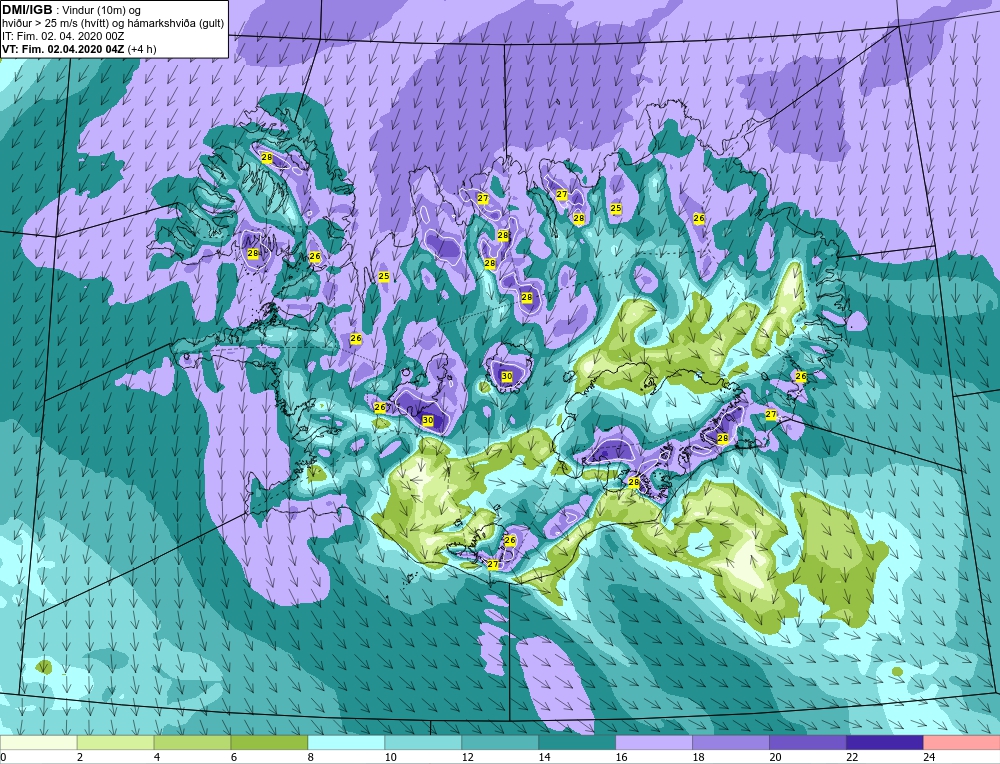
Task: Select the "VT: Fim. 02.04.2020 04Z (+4 h)" line
Action: pos(78,49)
